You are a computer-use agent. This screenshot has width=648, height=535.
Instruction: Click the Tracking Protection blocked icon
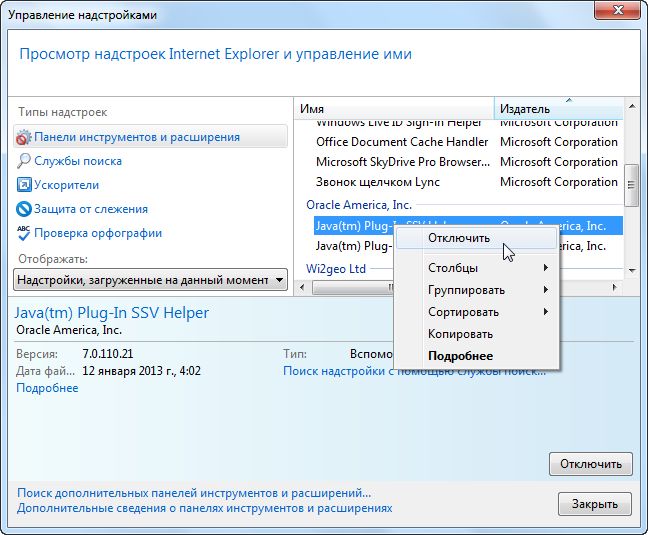(24, 209)
